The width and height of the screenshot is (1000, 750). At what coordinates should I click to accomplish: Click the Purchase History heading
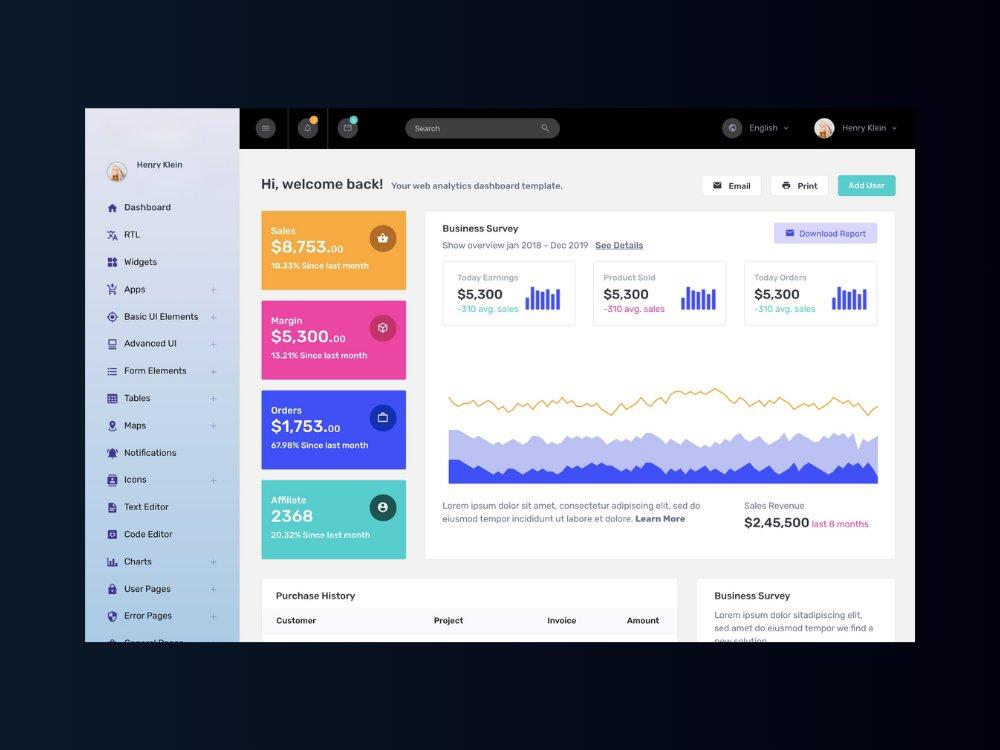[315, 596]
